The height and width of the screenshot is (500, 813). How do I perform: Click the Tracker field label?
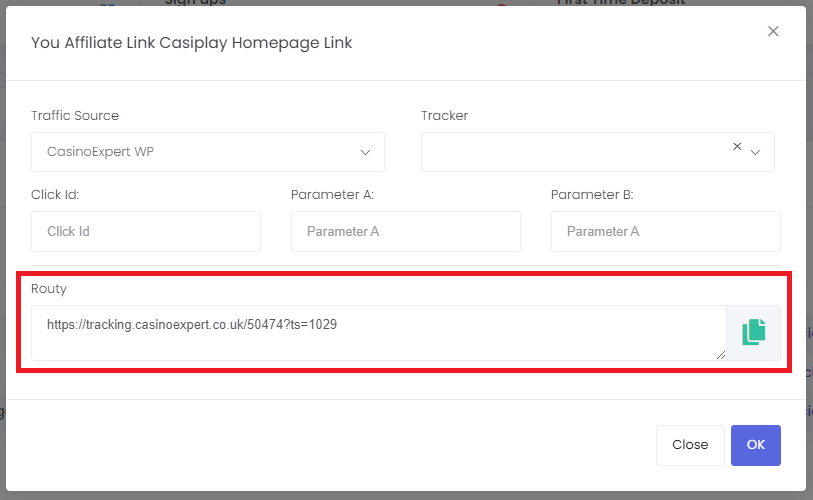pos(444,115)
